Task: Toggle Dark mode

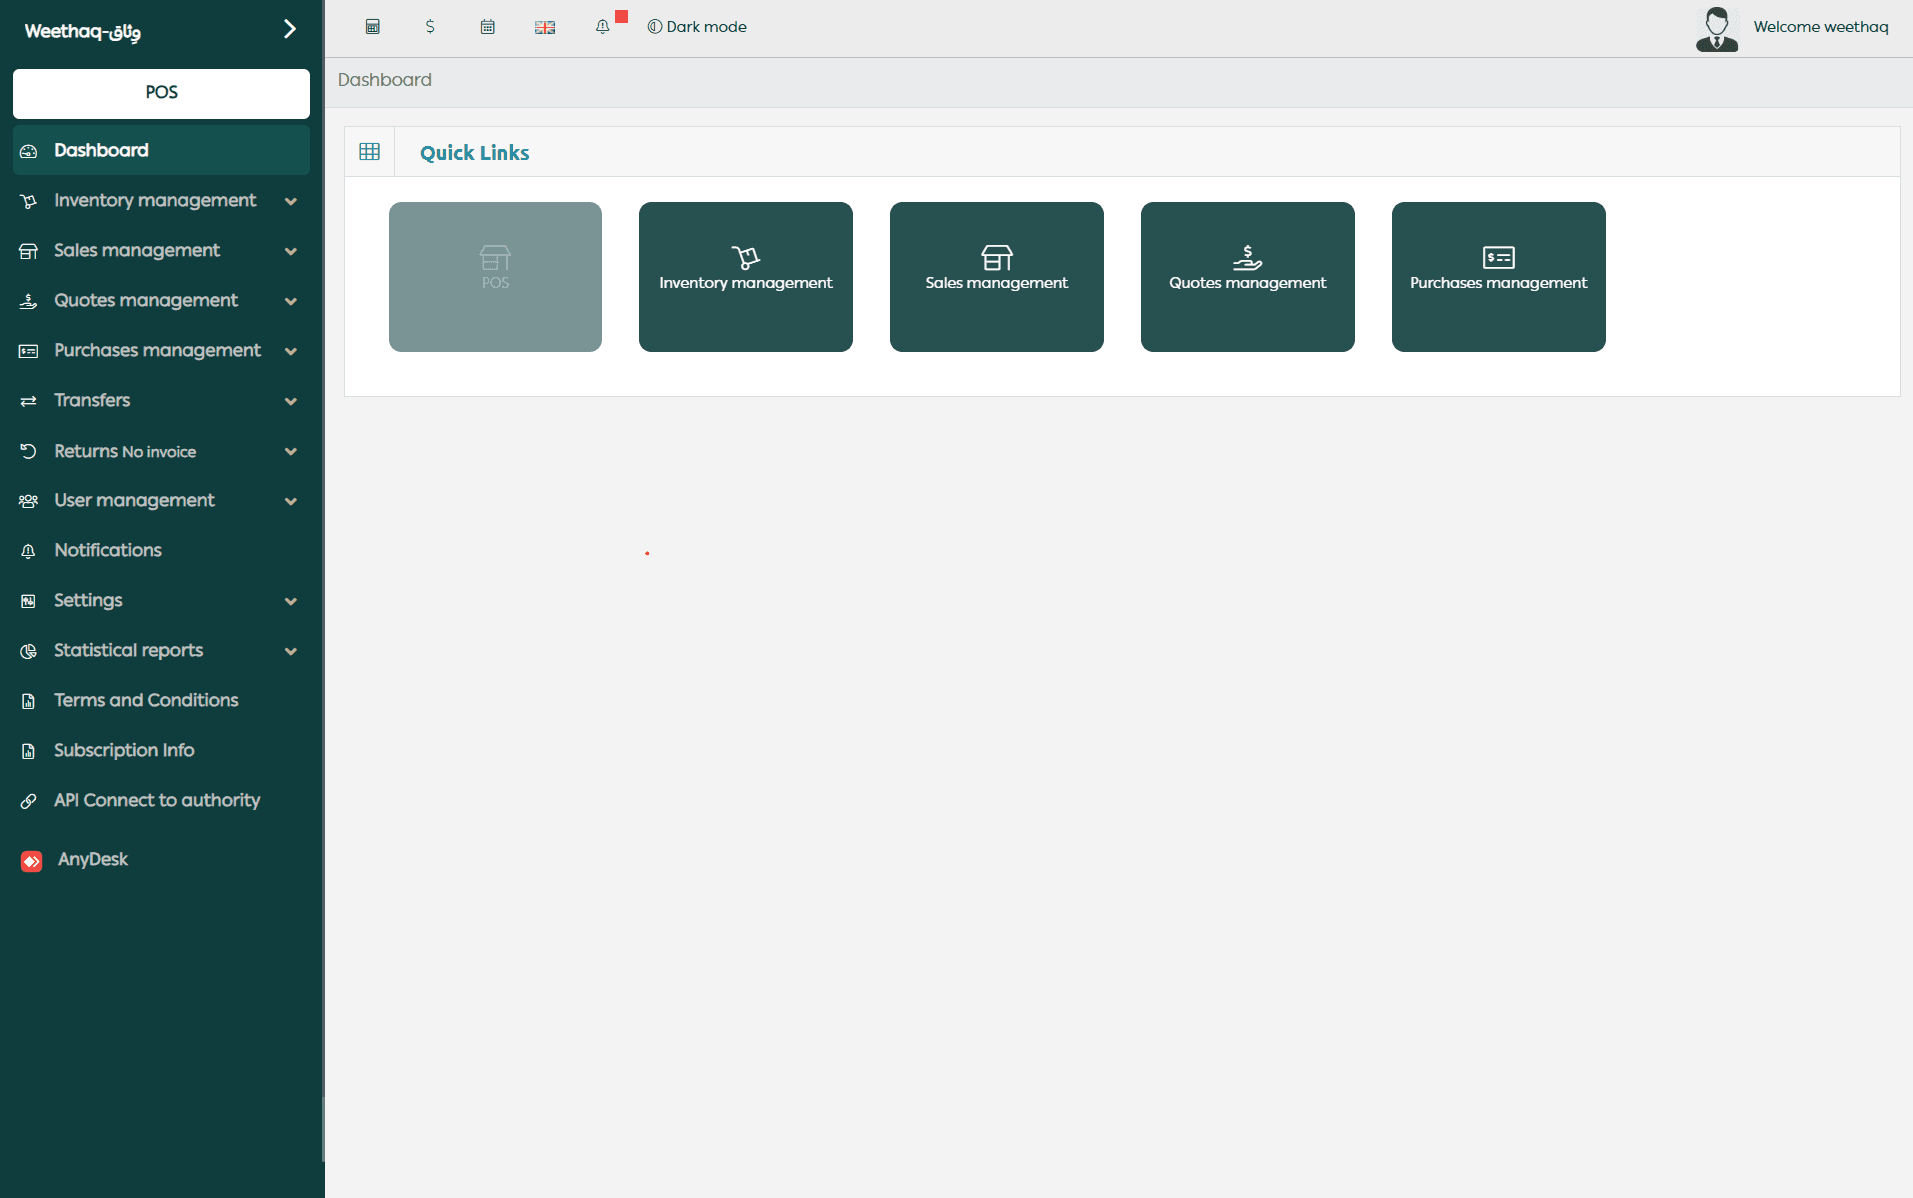Action: [x=697, y=27]
